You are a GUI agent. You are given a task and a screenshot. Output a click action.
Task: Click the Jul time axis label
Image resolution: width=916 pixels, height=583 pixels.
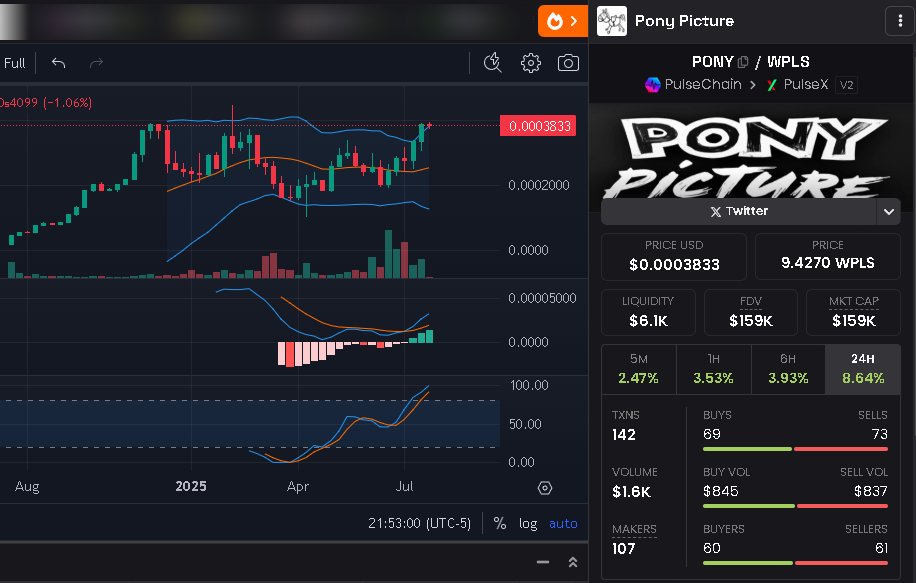click(x=404, y=487)
